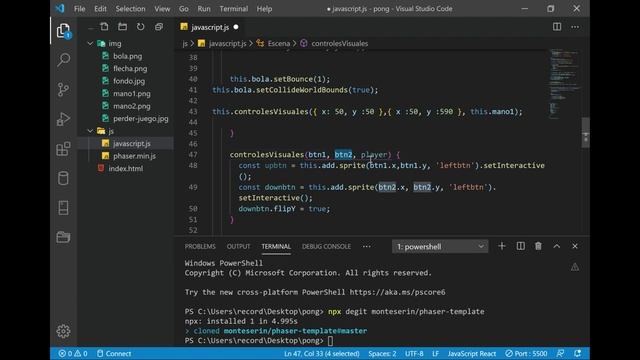Maximize the panel with up chevron
This screenshot has width=640, height=360.
pyautogui.click(x=557, y=246)
